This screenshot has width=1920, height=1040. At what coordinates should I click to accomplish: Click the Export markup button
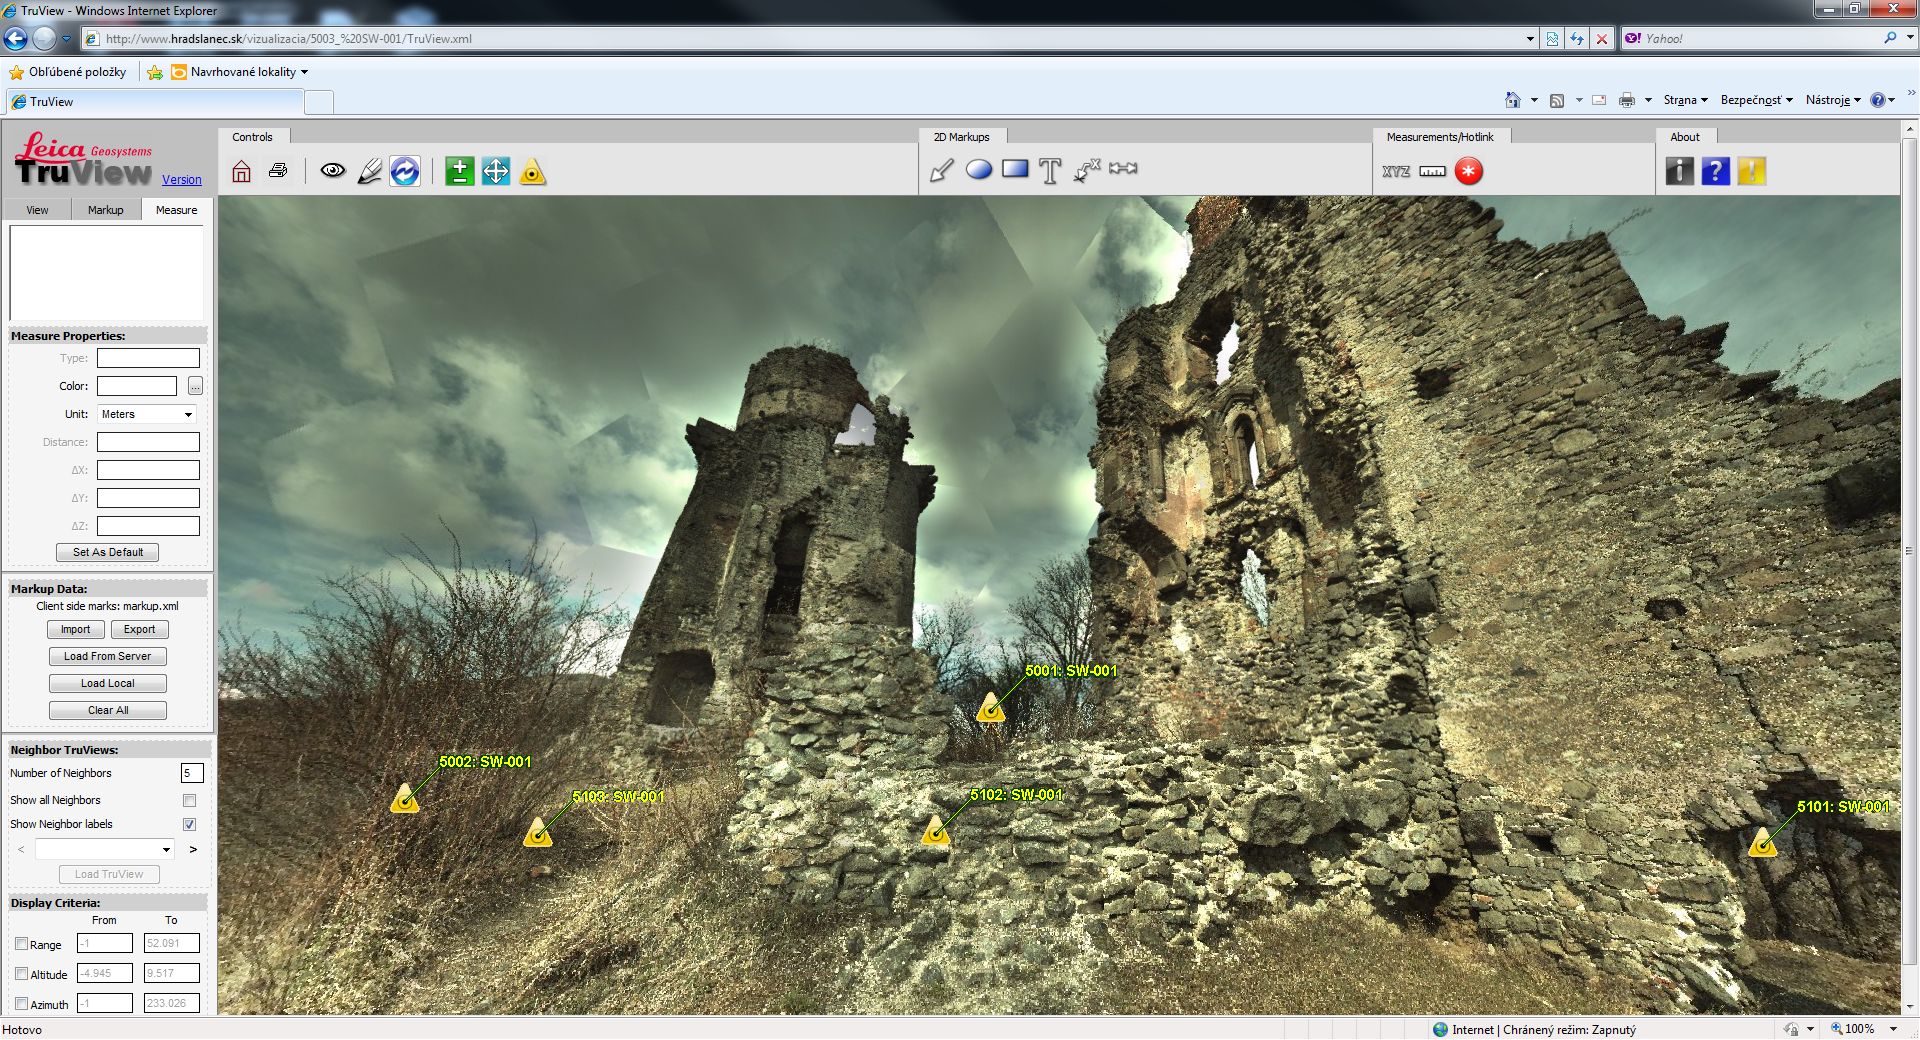(140, 629)
